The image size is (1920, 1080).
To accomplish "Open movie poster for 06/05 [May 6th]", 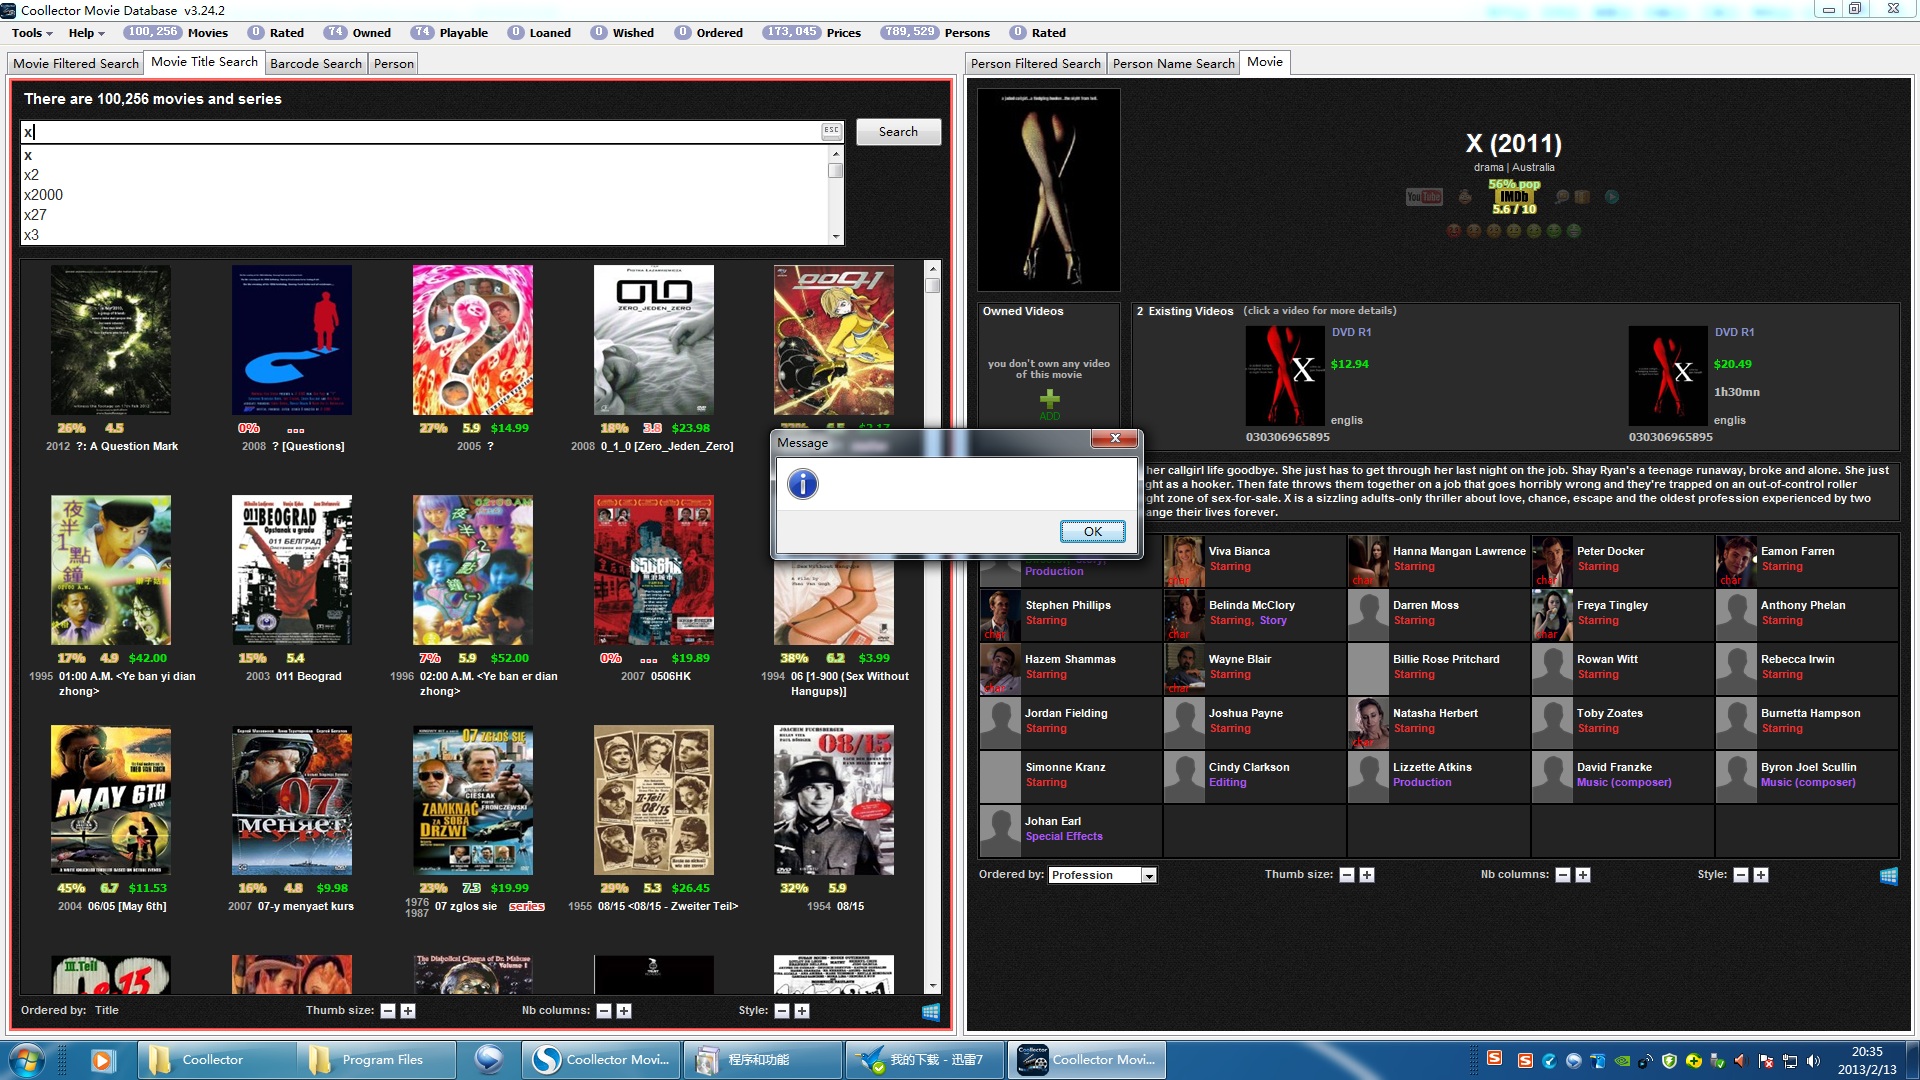I will 111,800.
